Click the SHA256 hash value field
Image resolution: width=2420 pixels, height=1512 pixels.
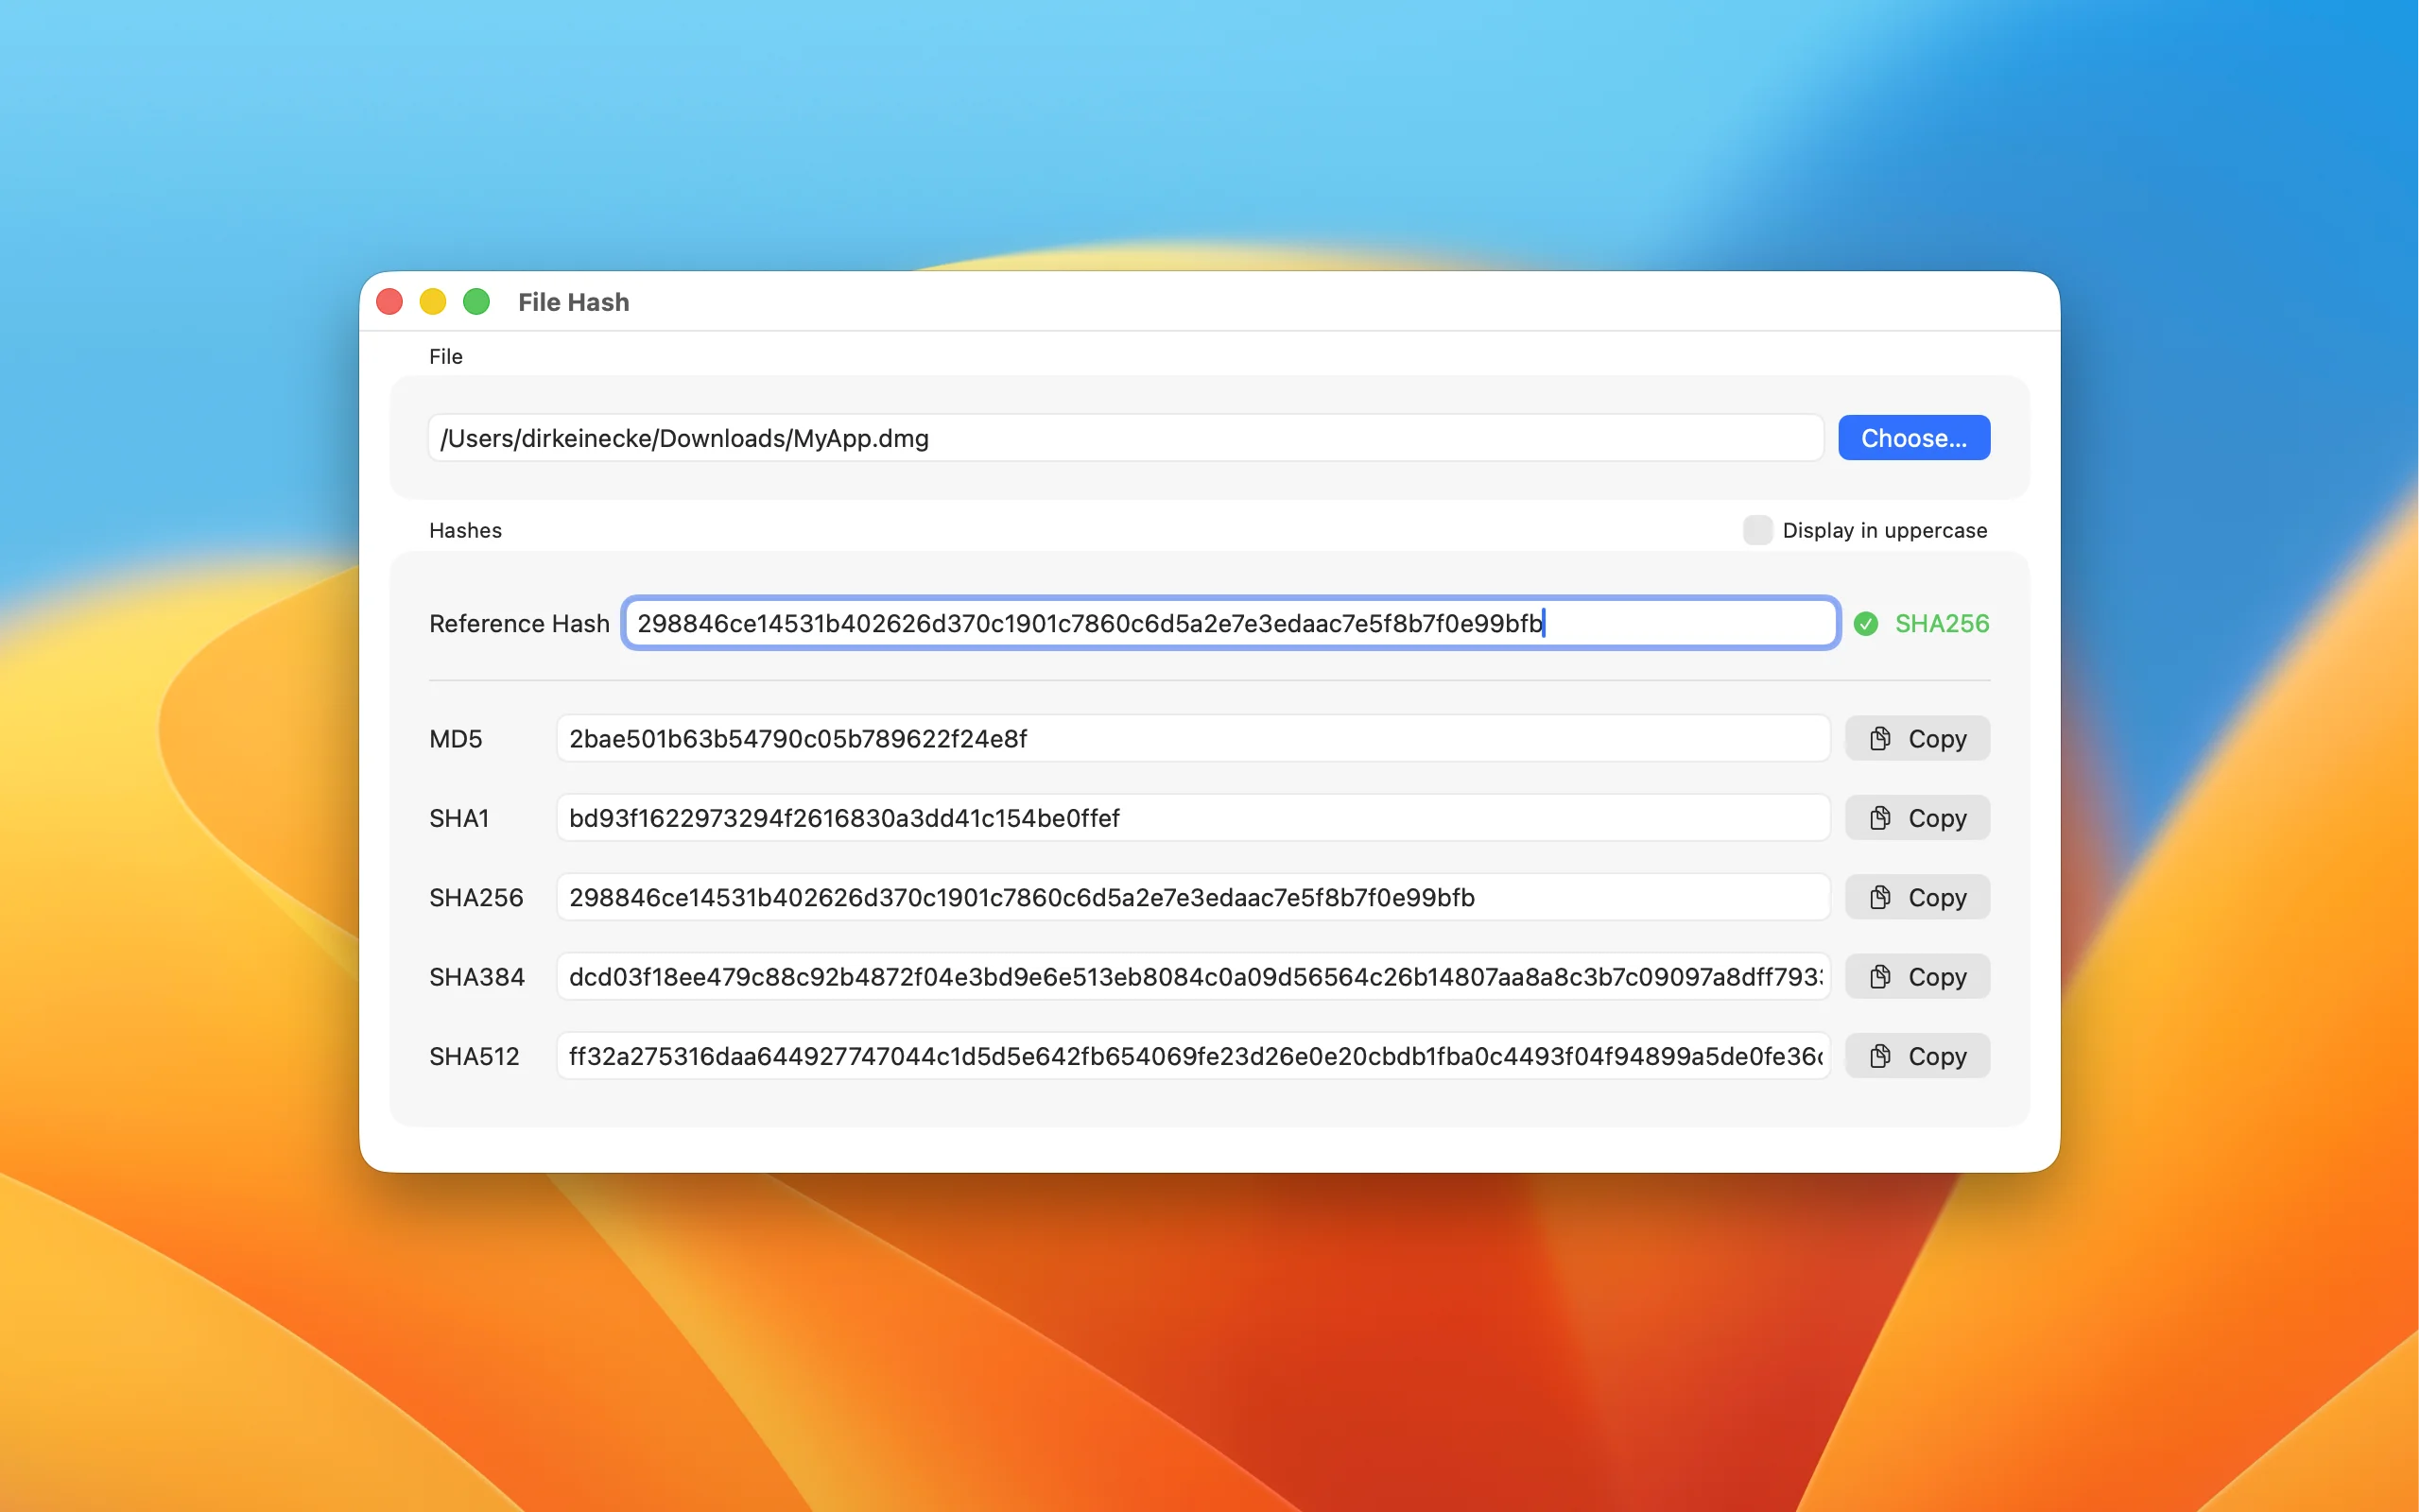1193,897
